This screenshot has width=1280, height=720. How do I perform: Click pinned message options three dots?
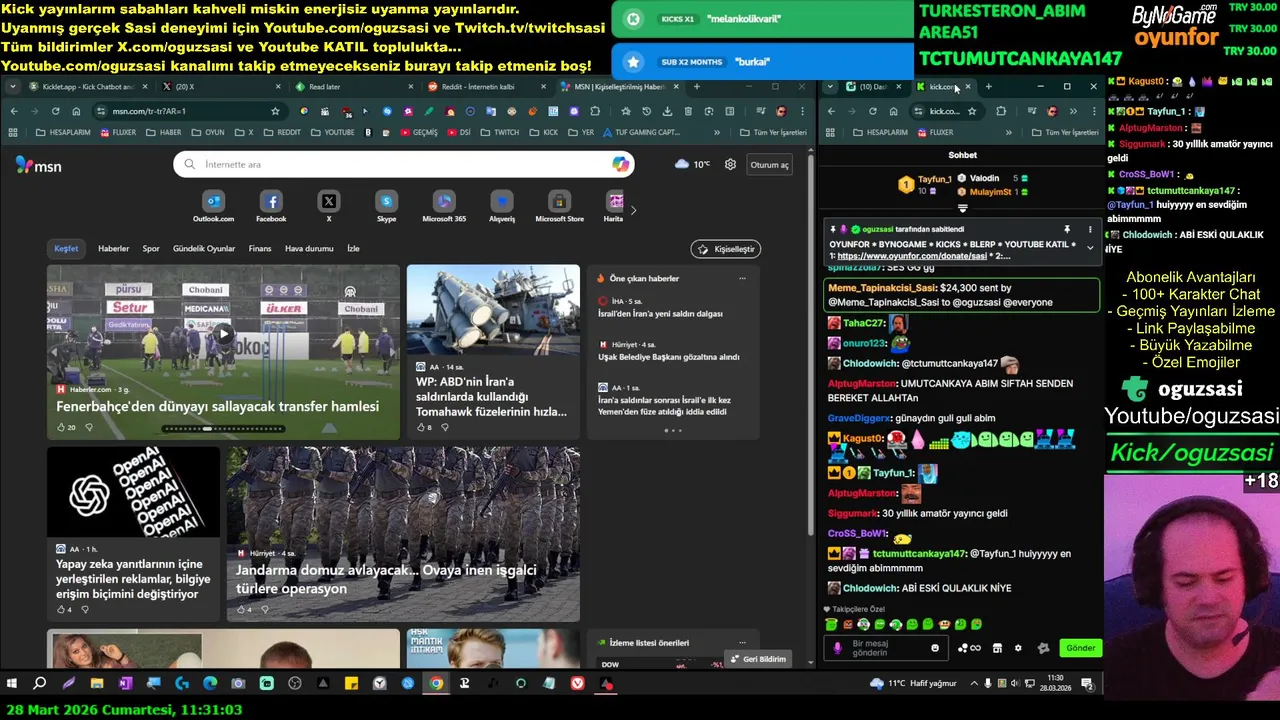pos(1090,229)
